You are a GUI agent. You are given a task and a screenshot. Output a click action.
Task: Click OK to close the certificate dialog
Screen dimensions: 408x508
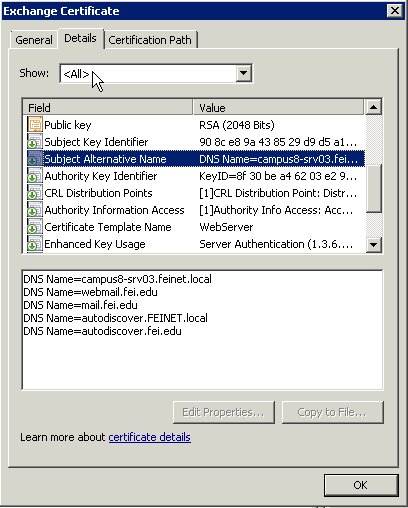361,485
